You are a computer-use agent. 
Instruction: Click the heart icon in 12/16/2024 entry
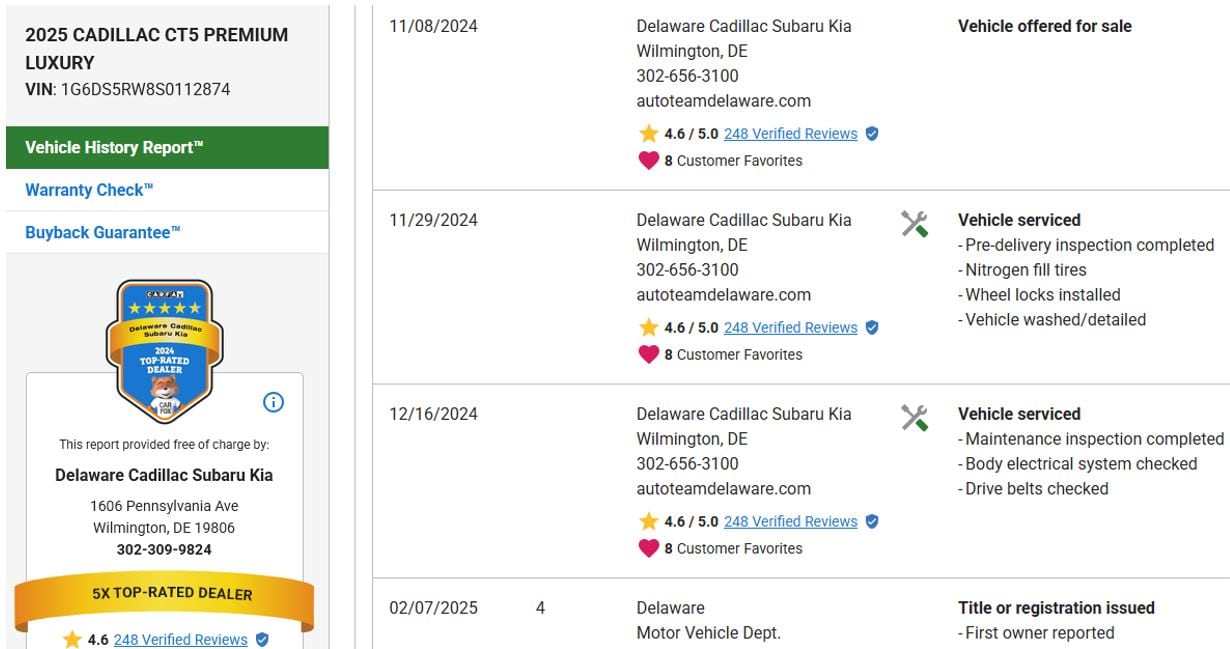click(x=649, y=548)
